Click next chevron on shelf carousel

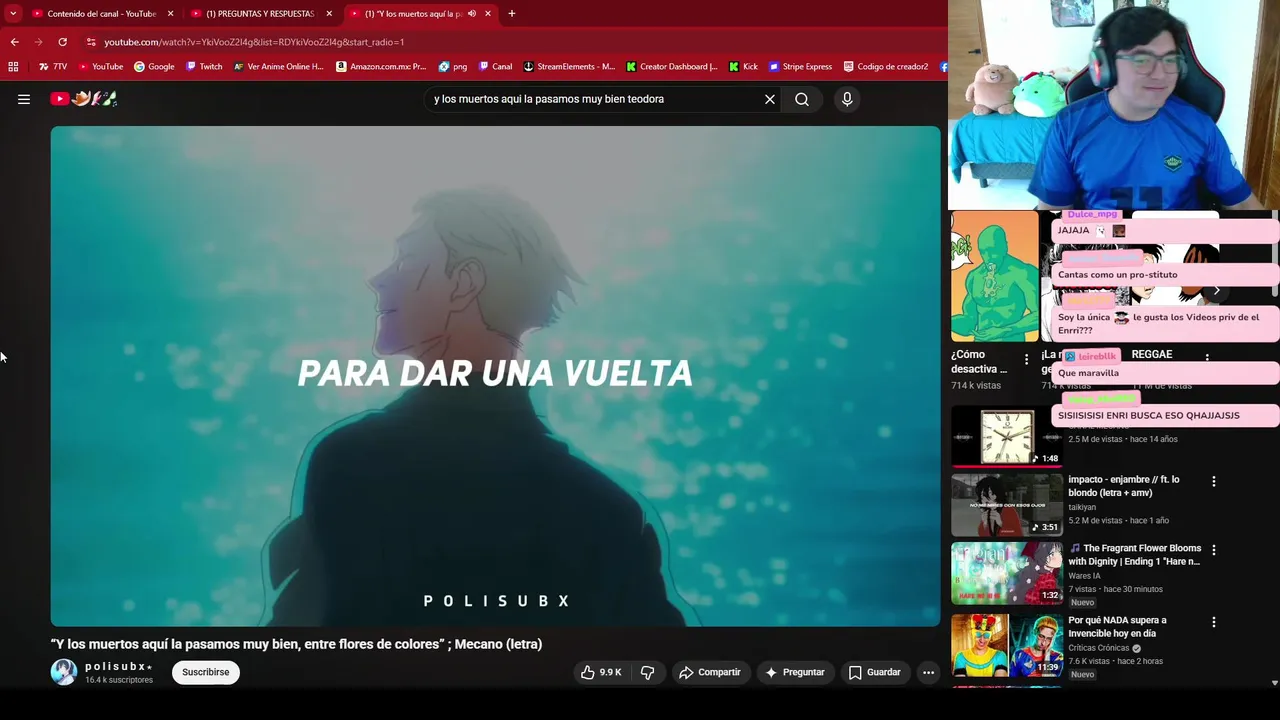(x=1217, y=290)
